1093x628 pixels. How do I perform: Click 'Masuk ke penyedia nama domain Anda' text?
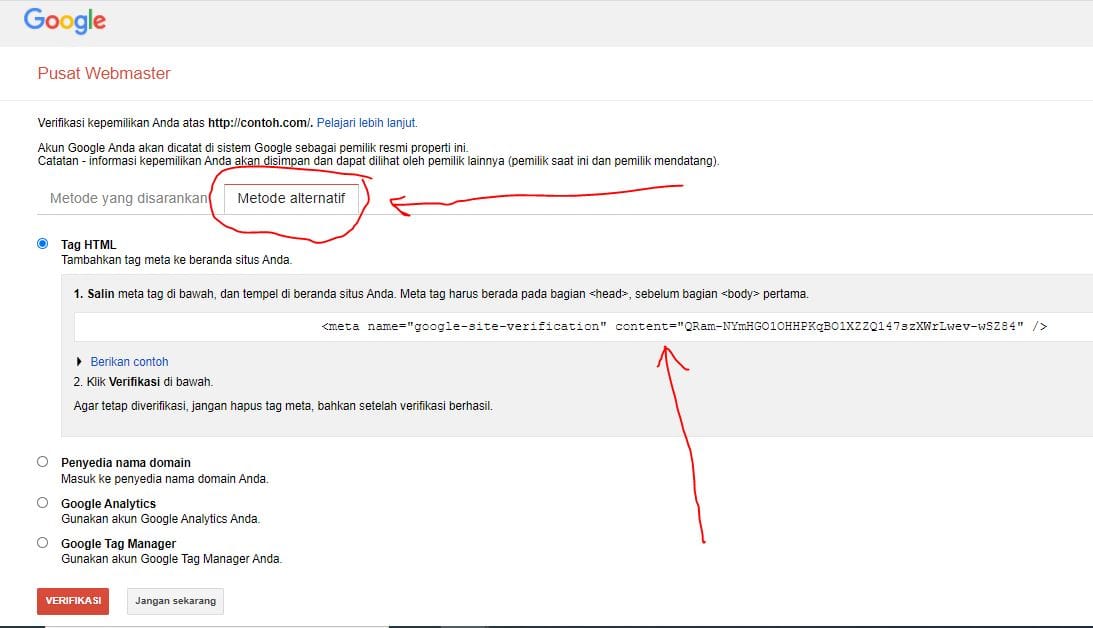point(165,479)
